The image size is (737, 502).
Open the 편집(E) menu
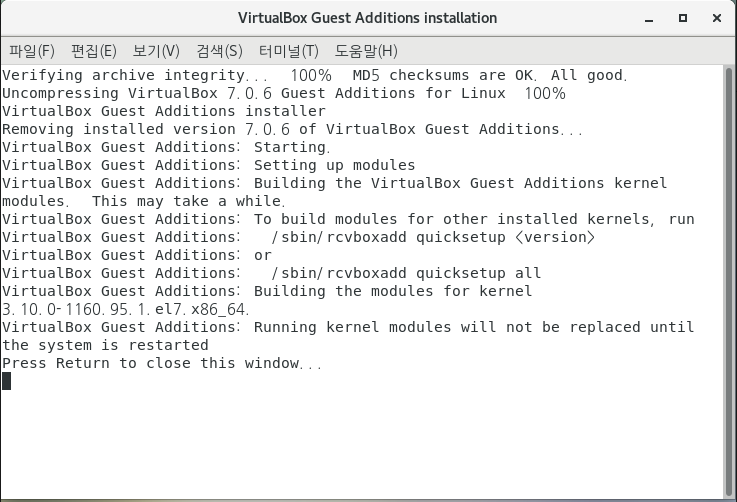click(94, 51)
